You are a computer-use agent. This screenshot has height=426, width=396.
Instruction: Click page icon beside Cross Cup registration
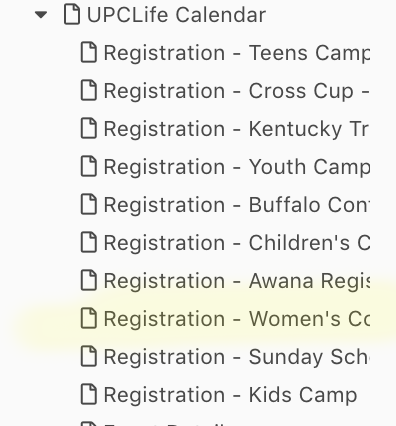(89, 91)
